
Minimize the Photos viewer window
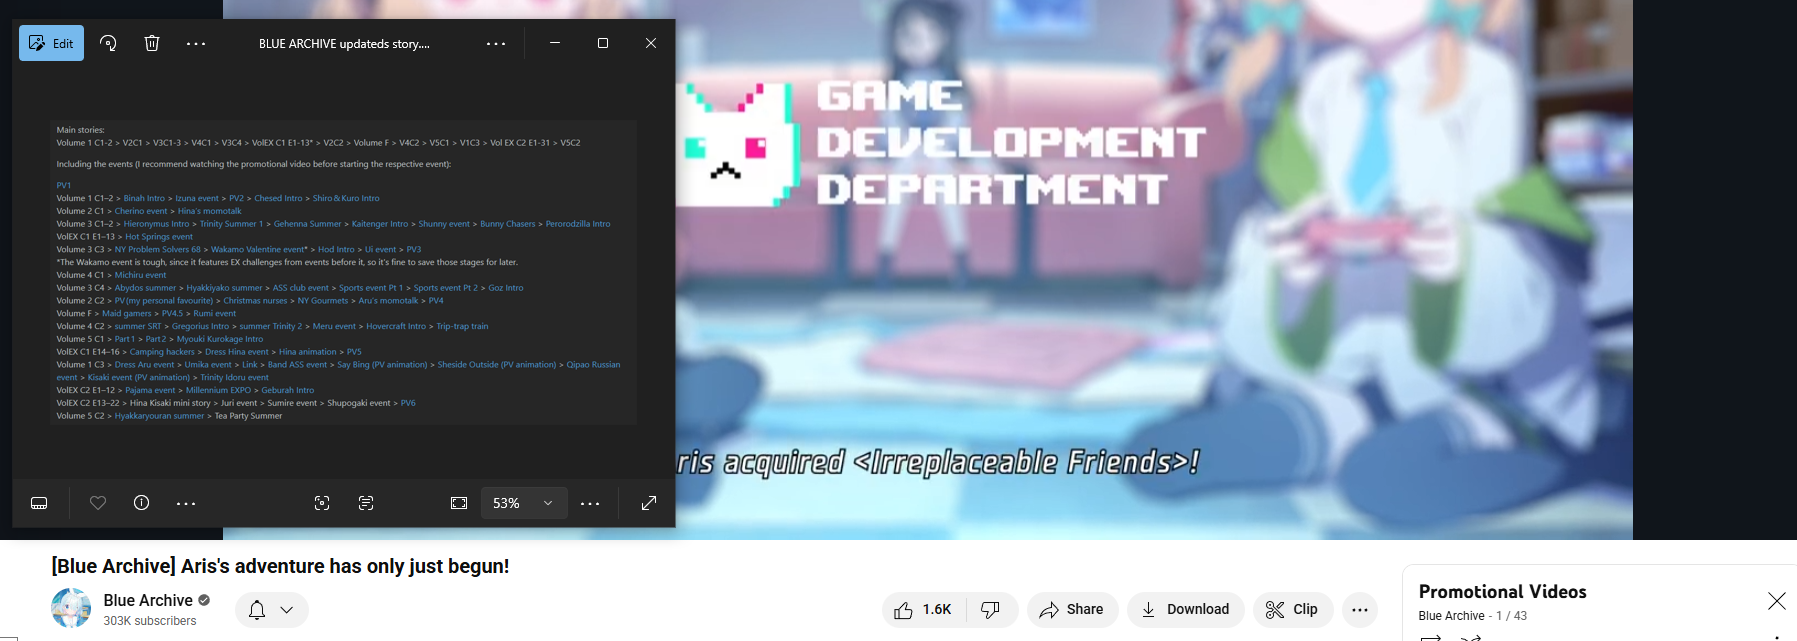(555, 43)
